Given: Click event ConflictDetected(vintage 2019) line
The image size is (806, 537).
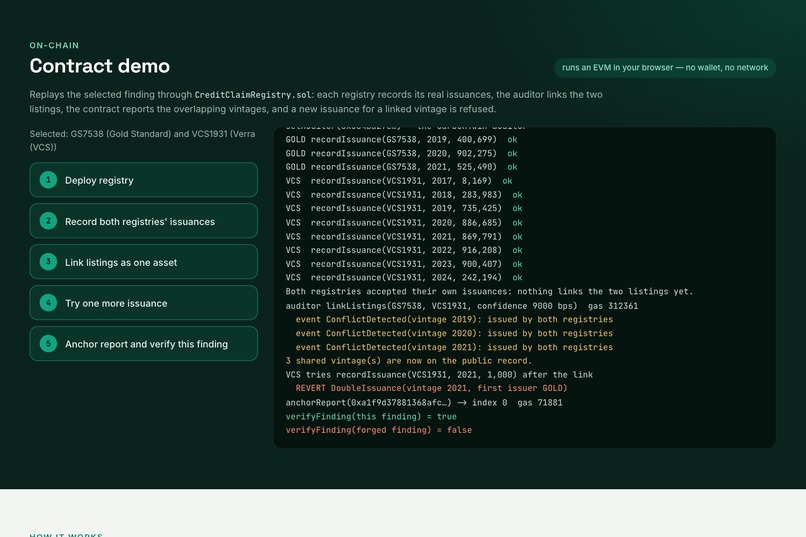Looking at the screenshot, I should [454, 319].
